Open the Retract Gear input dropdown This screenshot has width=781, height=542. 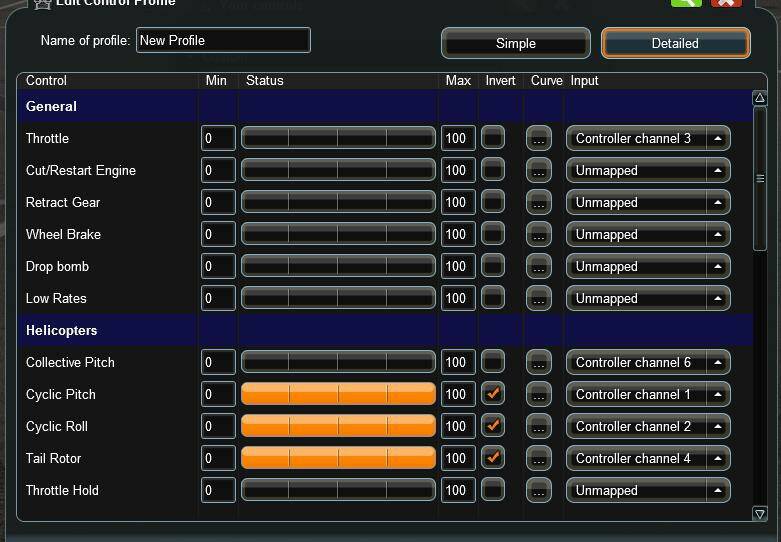[648, 203]
